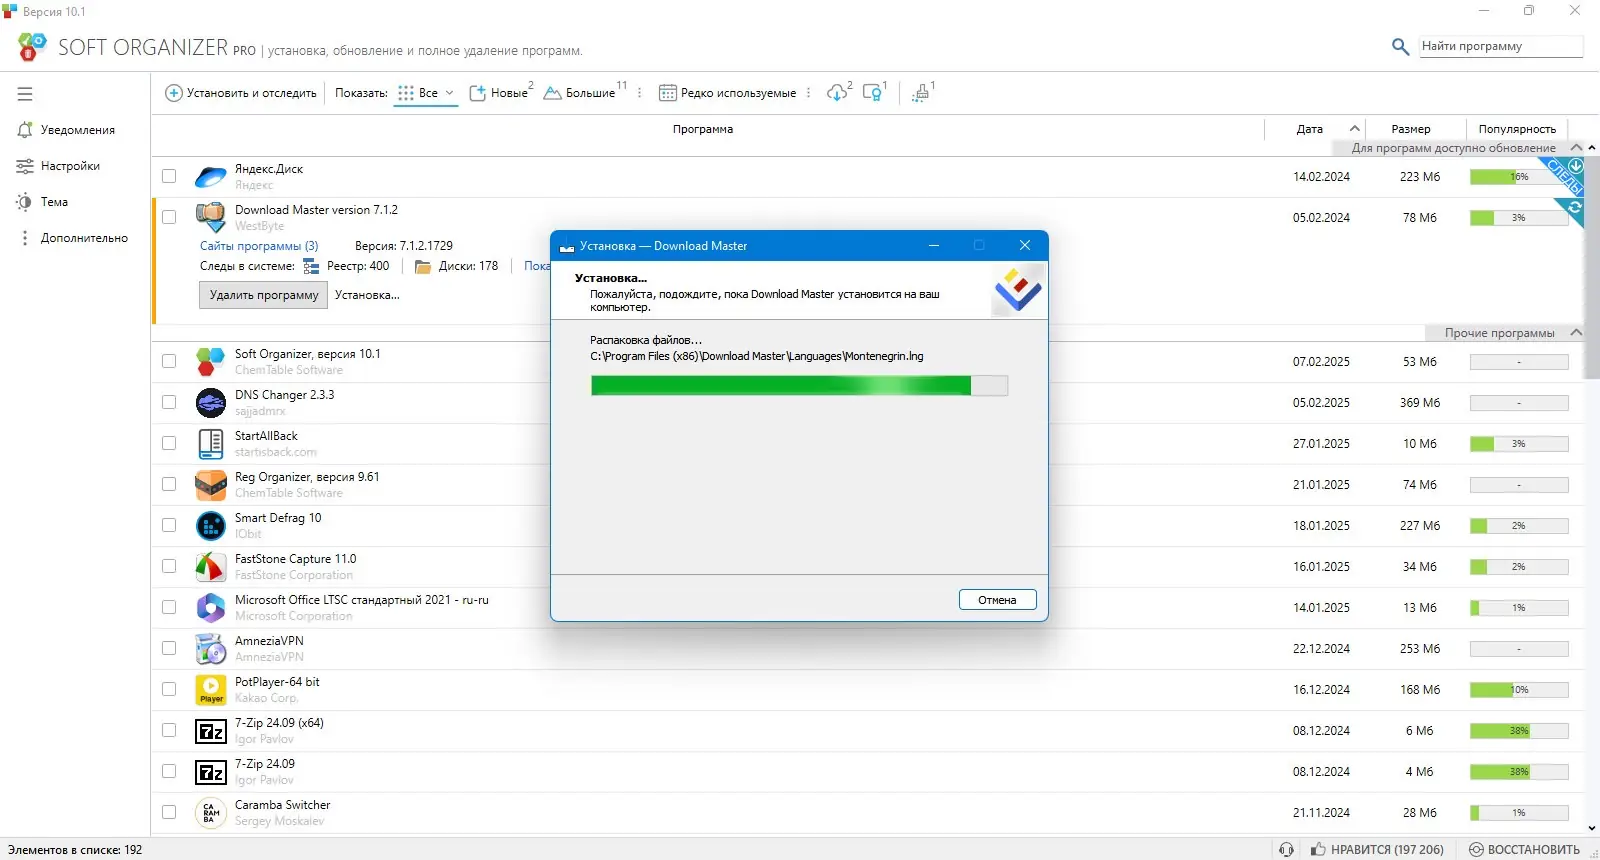
Task: Click the download badge on Яндекс.Диск row
Action: pos(1576,165)
